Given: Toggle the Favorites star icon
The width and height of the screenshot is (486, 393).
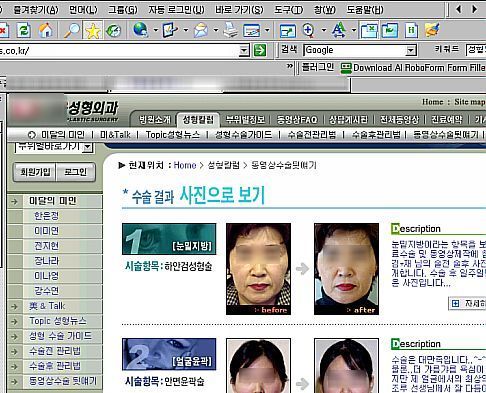Looking at the screenshot, I should click(93, 31).
